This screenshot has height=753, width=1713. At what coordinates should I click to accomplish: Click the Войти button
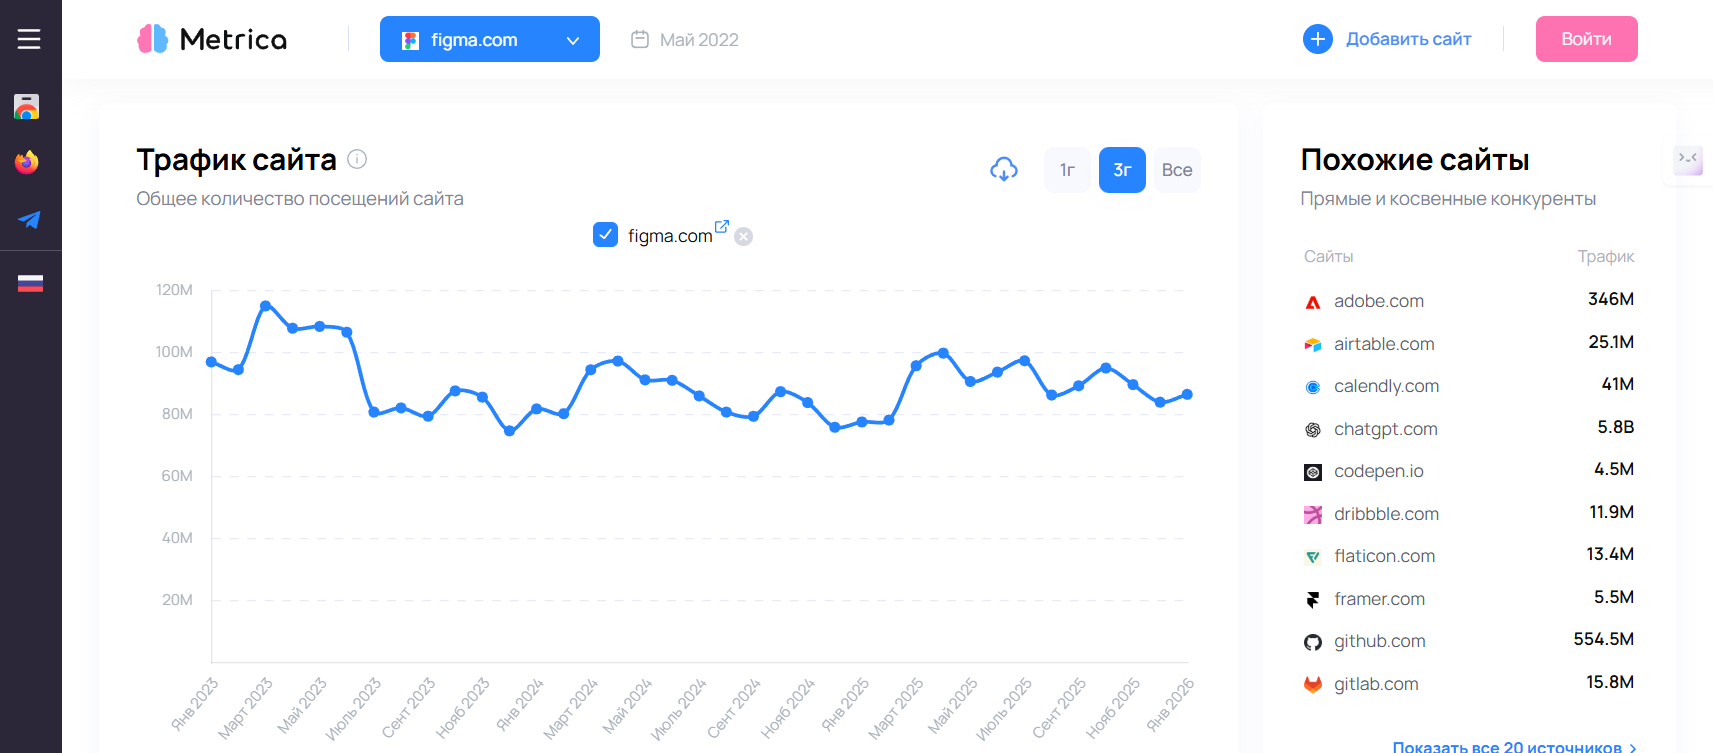(1586, 39)
